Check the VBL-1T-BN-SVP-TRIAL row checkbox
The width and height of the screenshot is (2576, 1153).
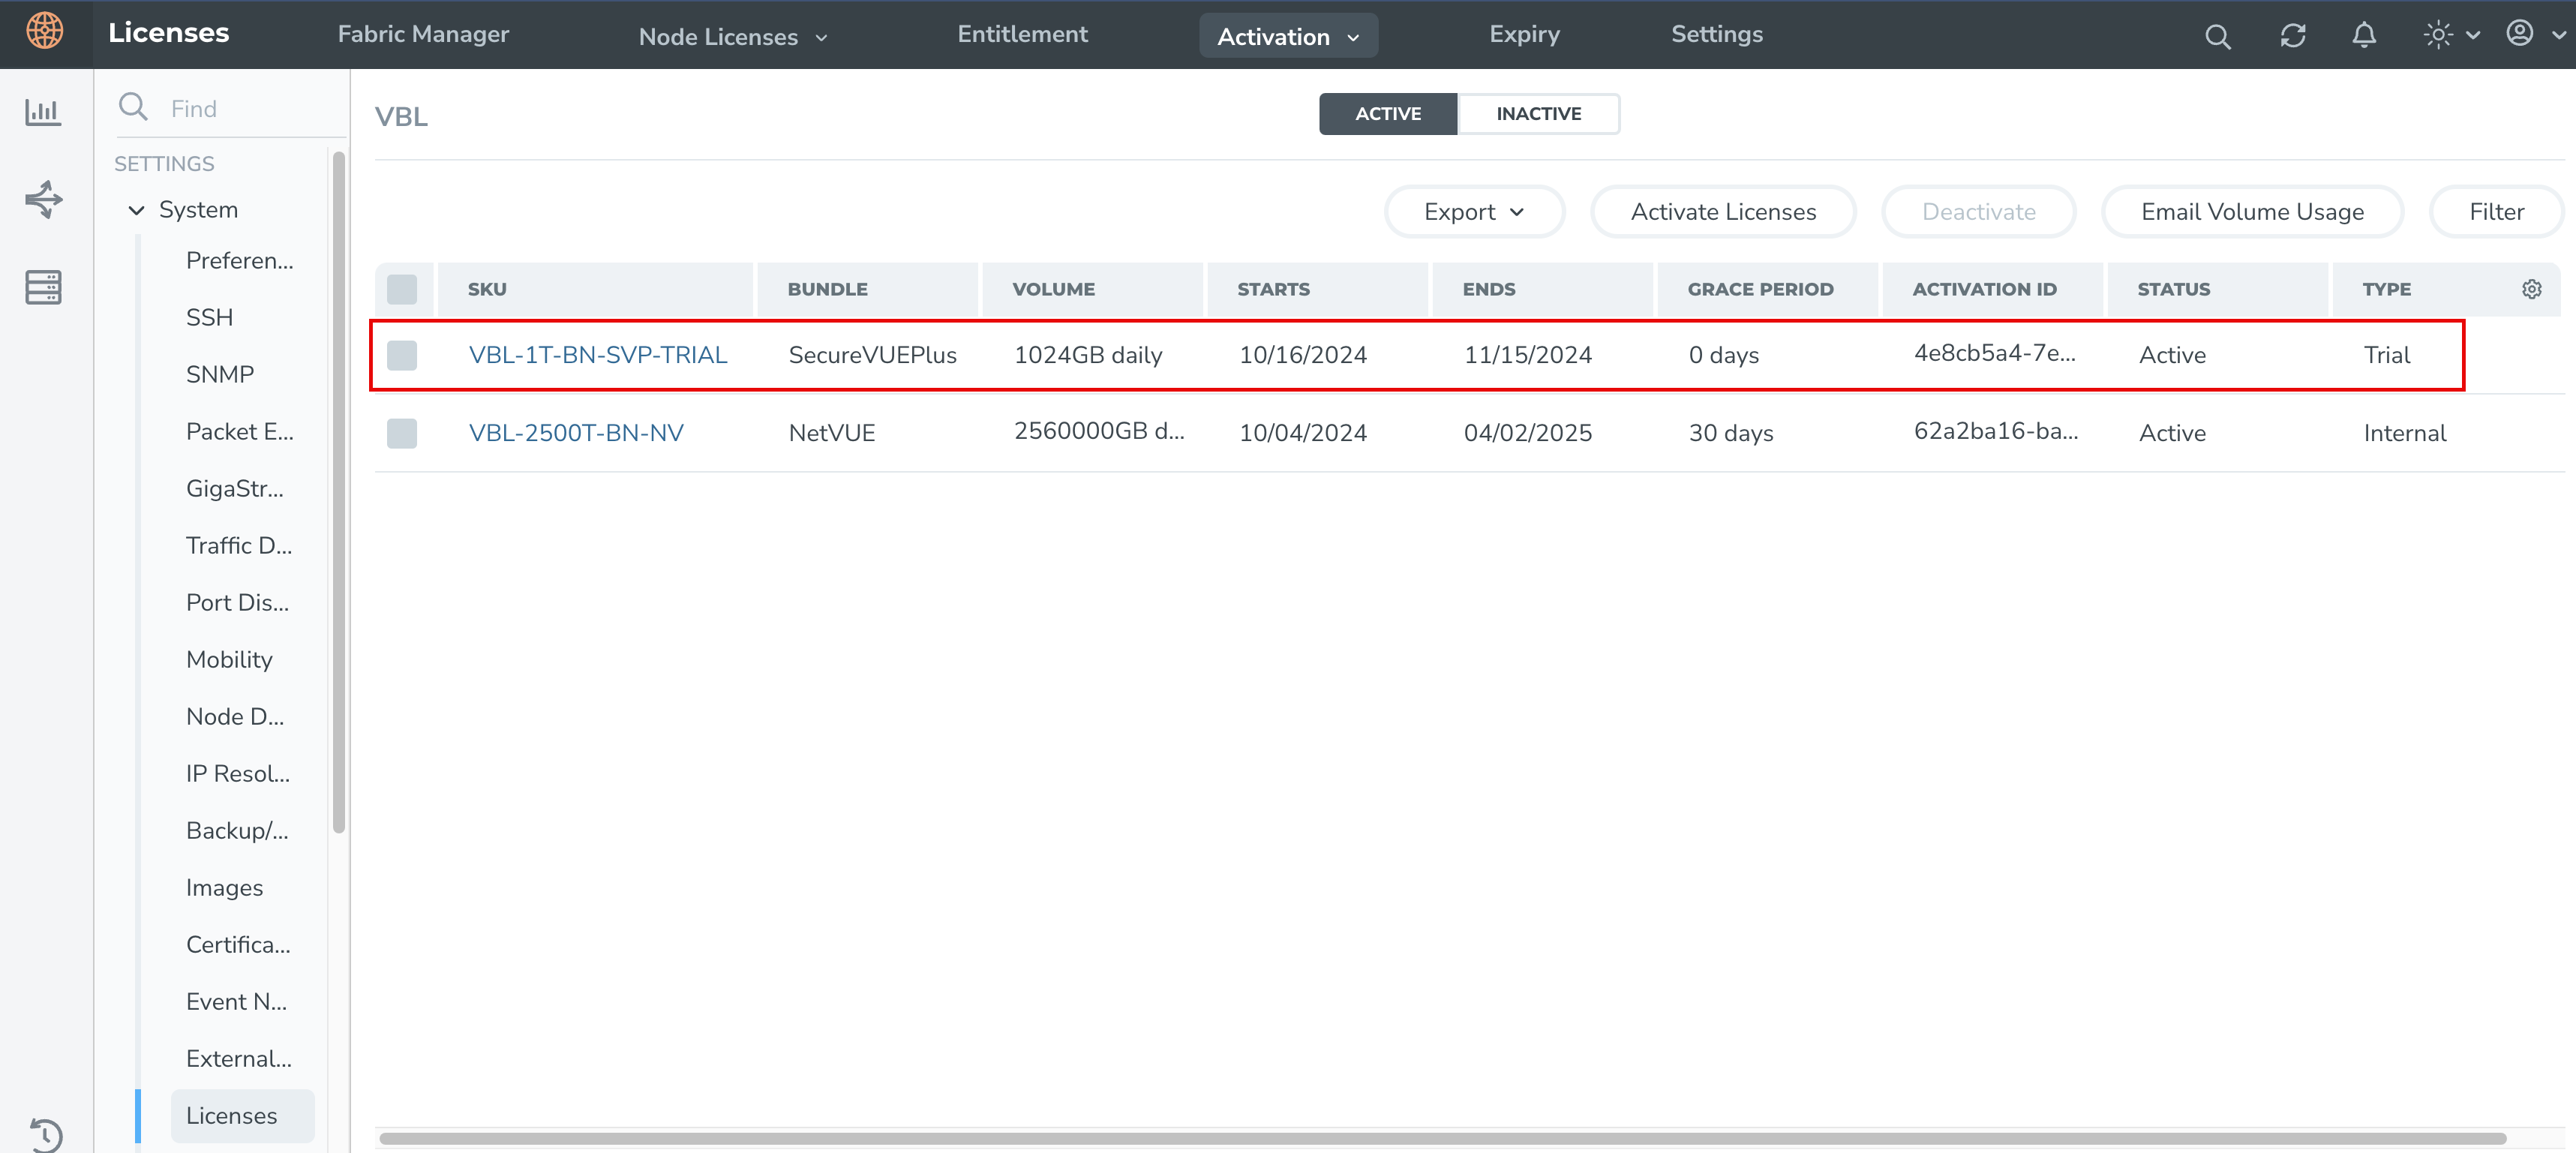[402, 355]
